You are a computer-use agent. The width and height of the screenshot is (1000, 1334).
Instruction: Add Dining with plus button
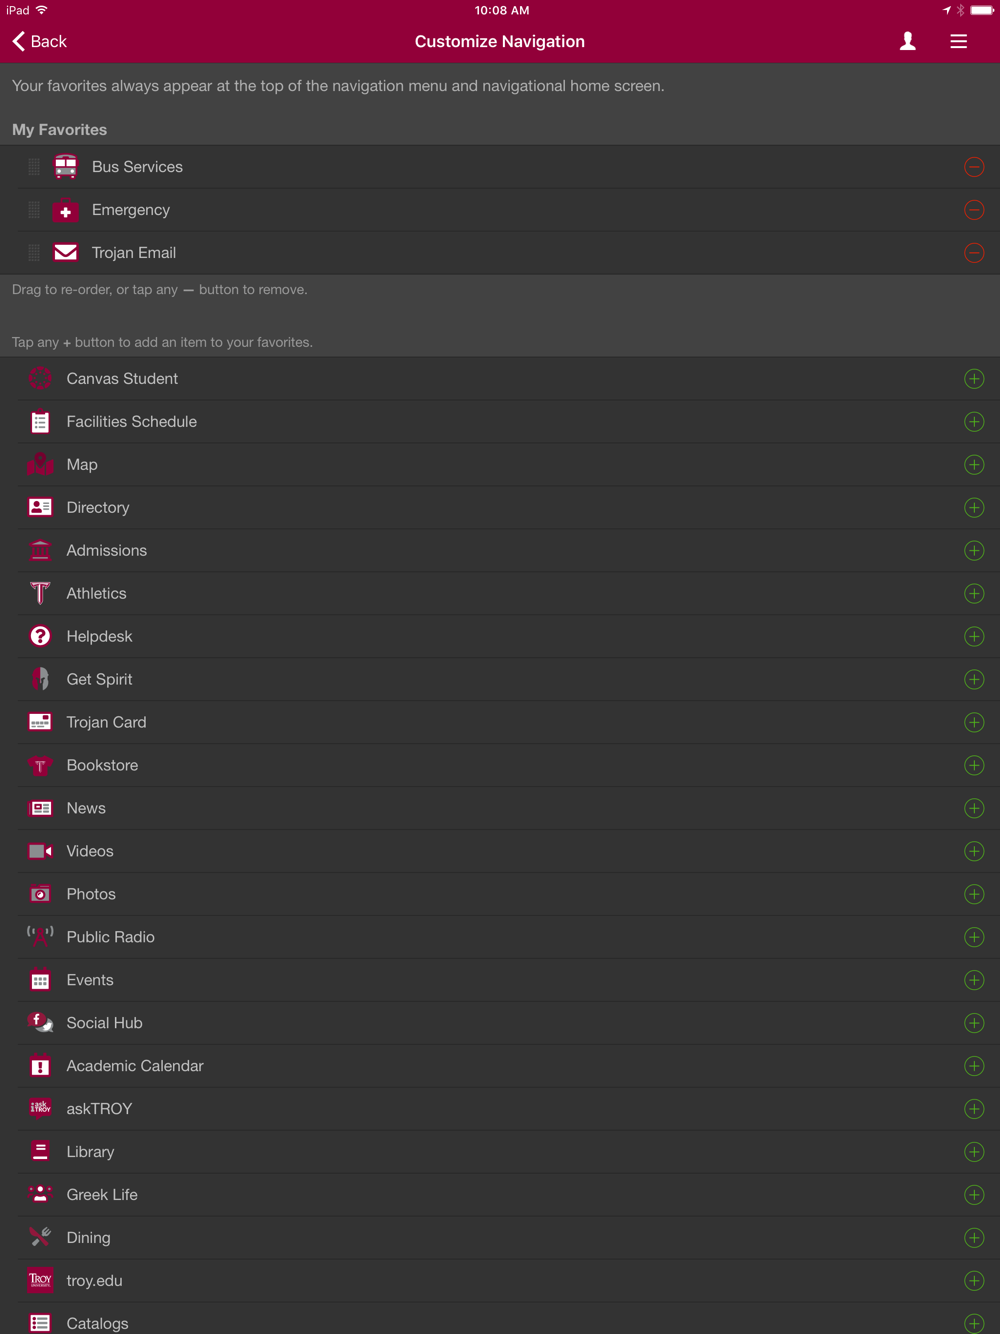(x=974, y=1238)
